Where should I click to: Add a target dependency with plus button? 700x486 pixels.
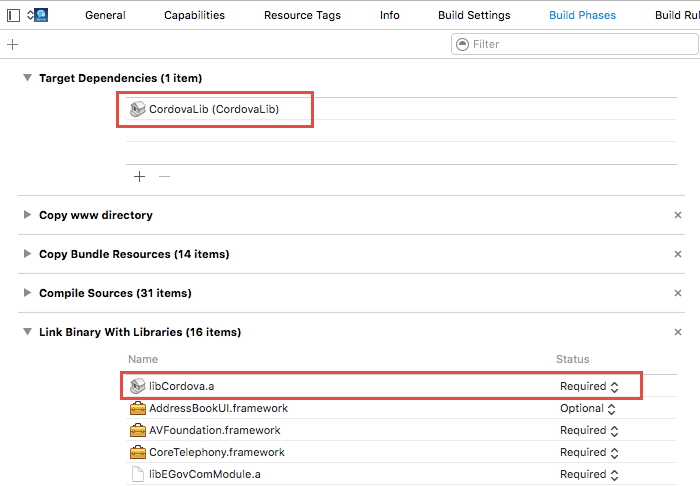[139, 176]
